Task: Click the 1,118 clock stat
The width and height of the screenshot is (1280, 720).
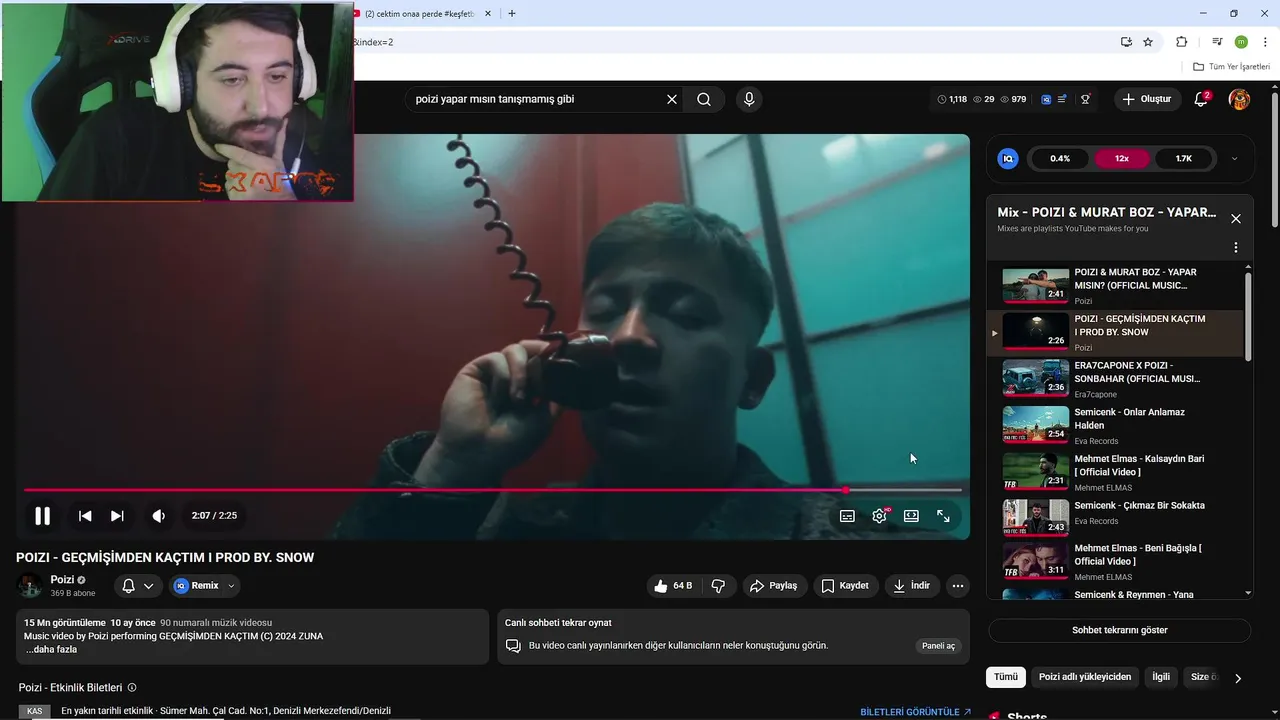Action: [x=952, y=99]
